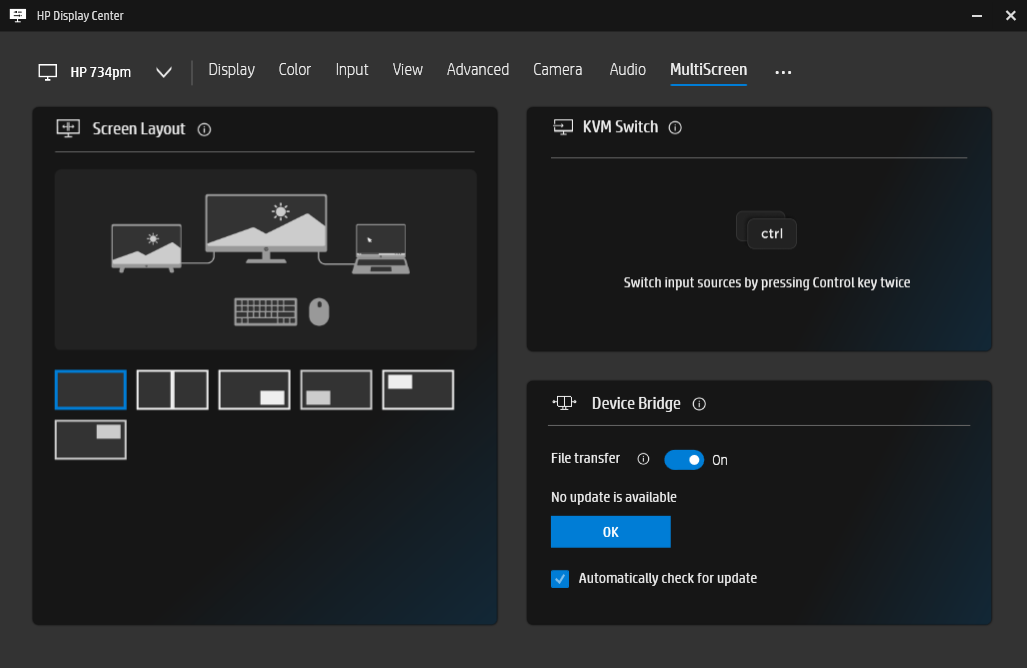Switch to the Input tab
The width and height of the screenshot is (1027, 668).
point(352,69)
